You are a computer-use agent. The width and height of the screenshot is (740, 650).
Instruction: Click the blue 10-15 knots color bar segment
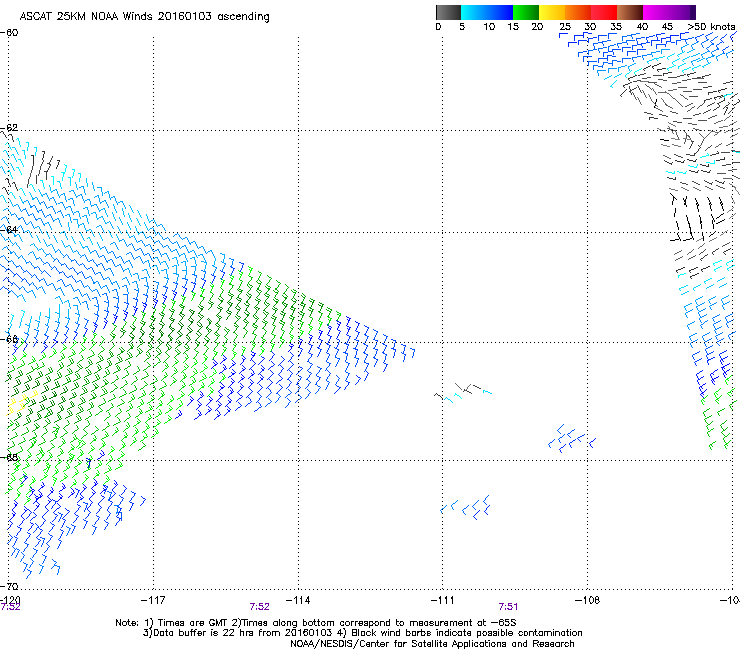click(500, 12)
